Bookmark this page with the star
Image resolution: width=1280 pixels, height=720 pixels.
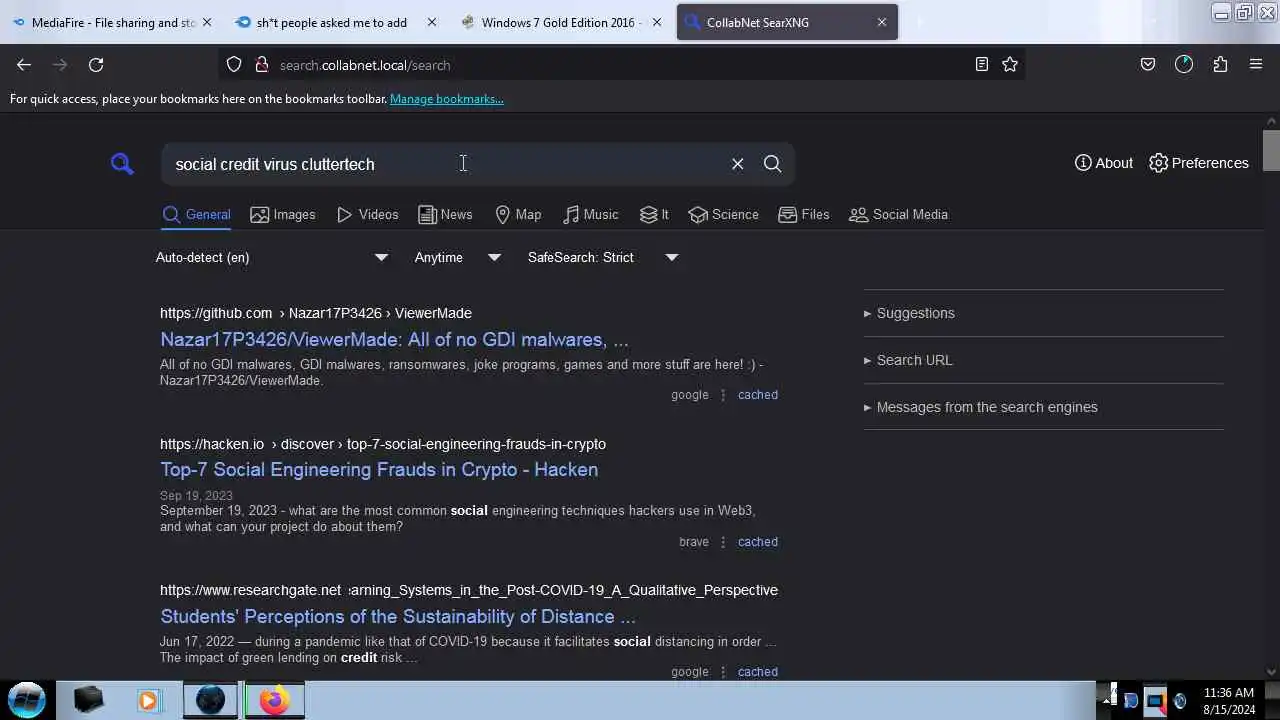pos(1010,65)
